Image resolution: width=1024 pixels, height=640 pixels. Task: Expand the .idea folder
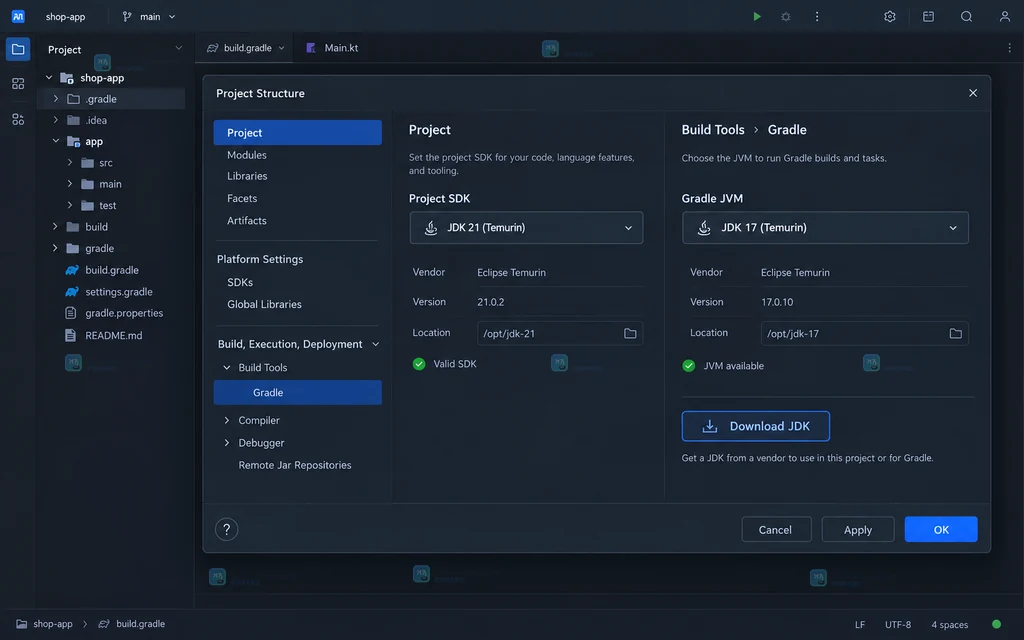pos(56,120)
